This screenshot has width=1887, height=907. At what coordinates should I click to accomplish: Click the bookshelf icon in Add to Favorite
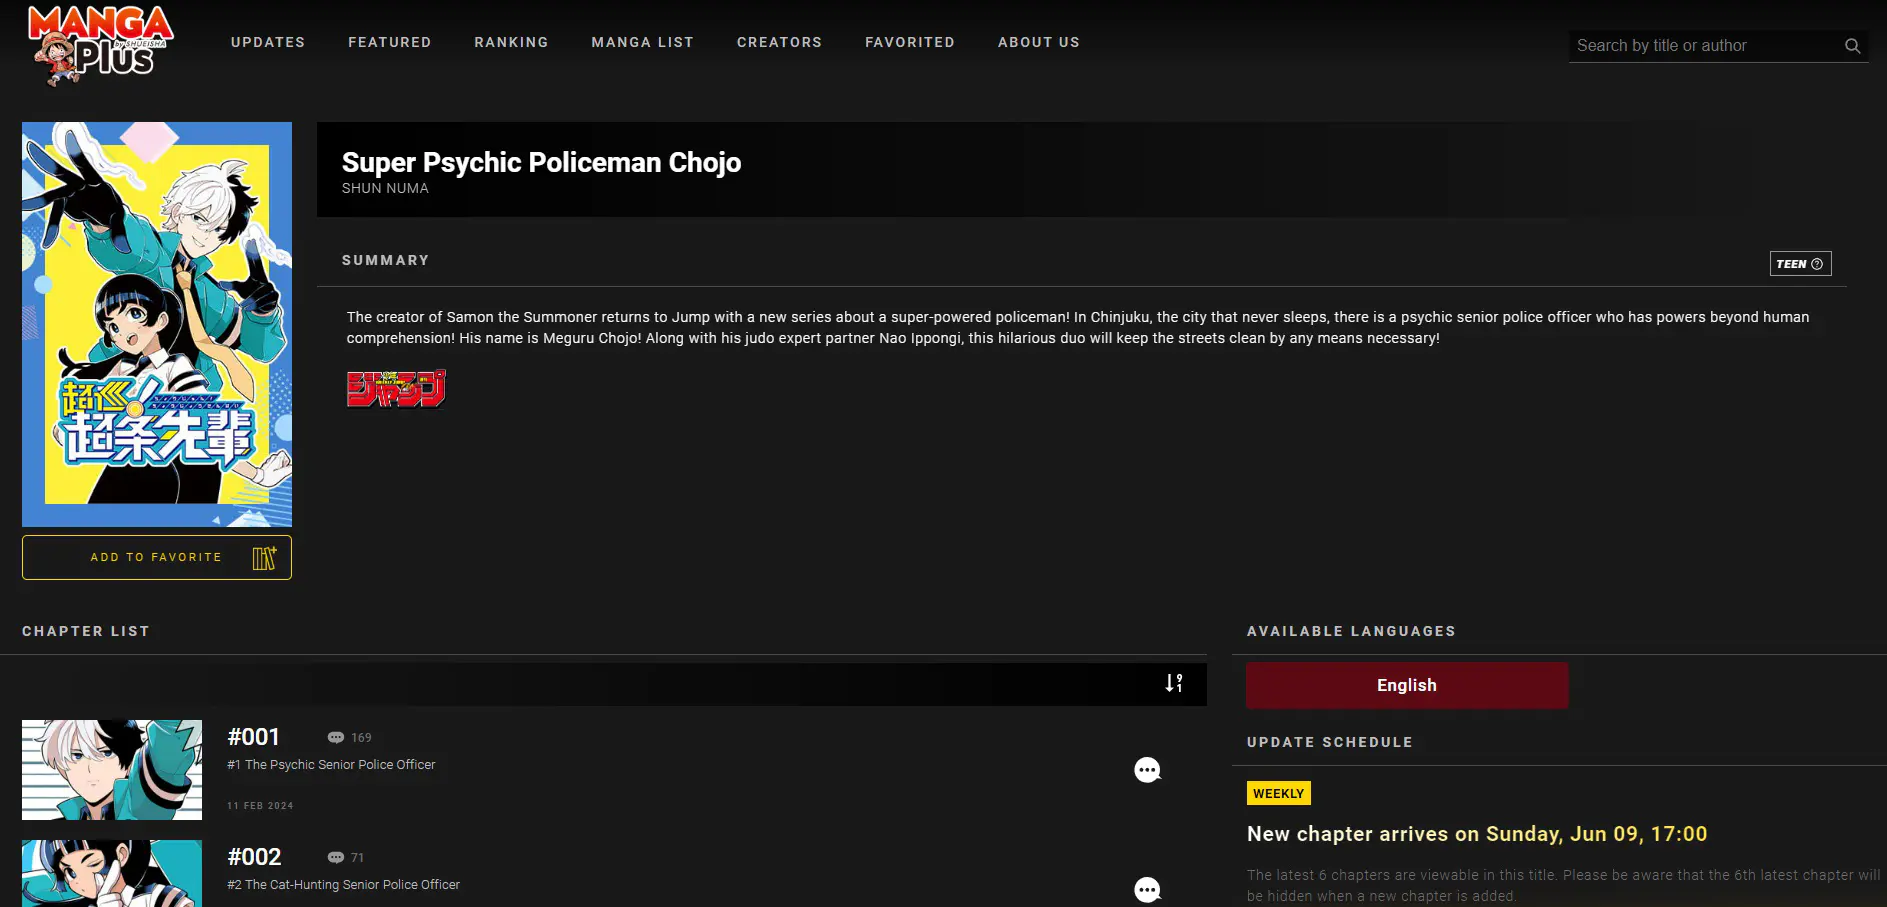(x=264, y=557)
